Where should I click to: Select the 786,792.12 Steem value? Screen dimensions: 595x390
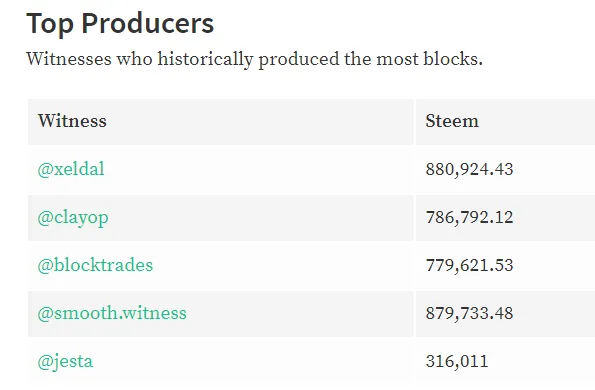(469, 217)
